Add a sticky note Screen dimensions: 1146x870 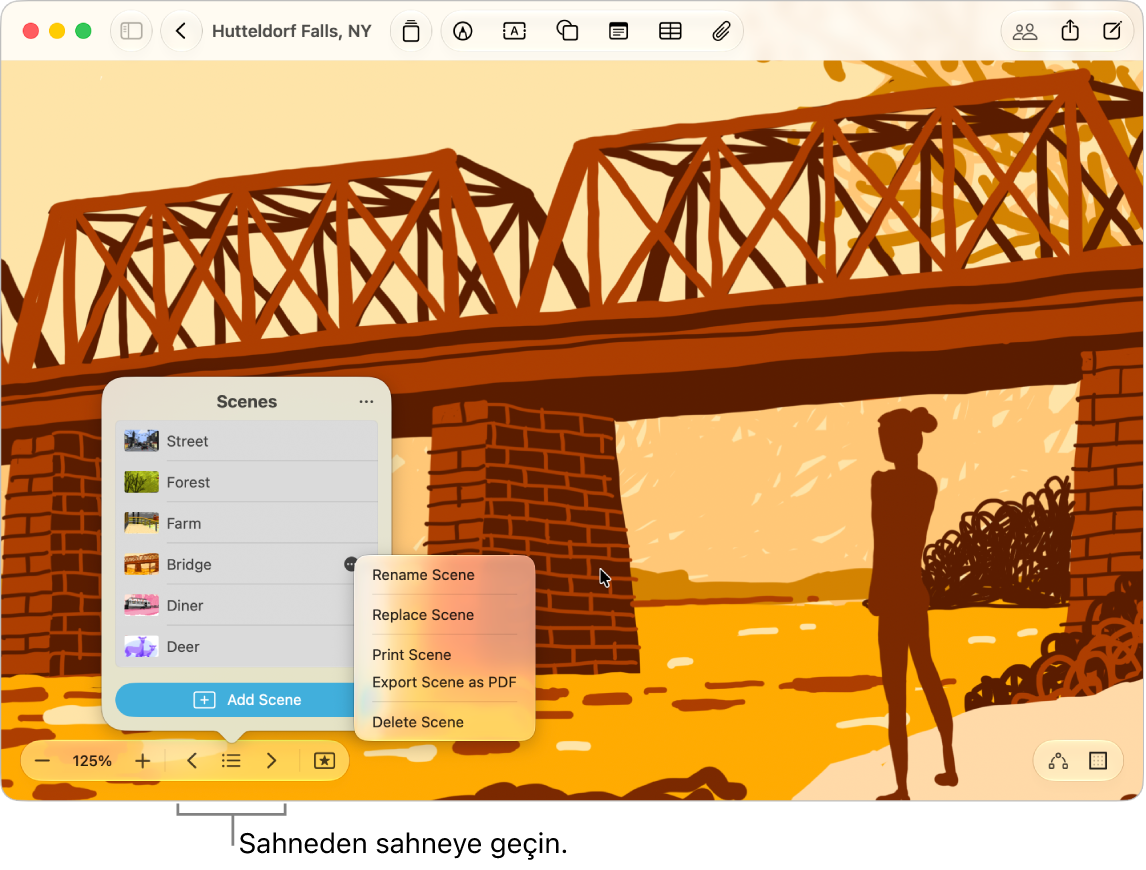pyautogui.click(x=618, y=31)
